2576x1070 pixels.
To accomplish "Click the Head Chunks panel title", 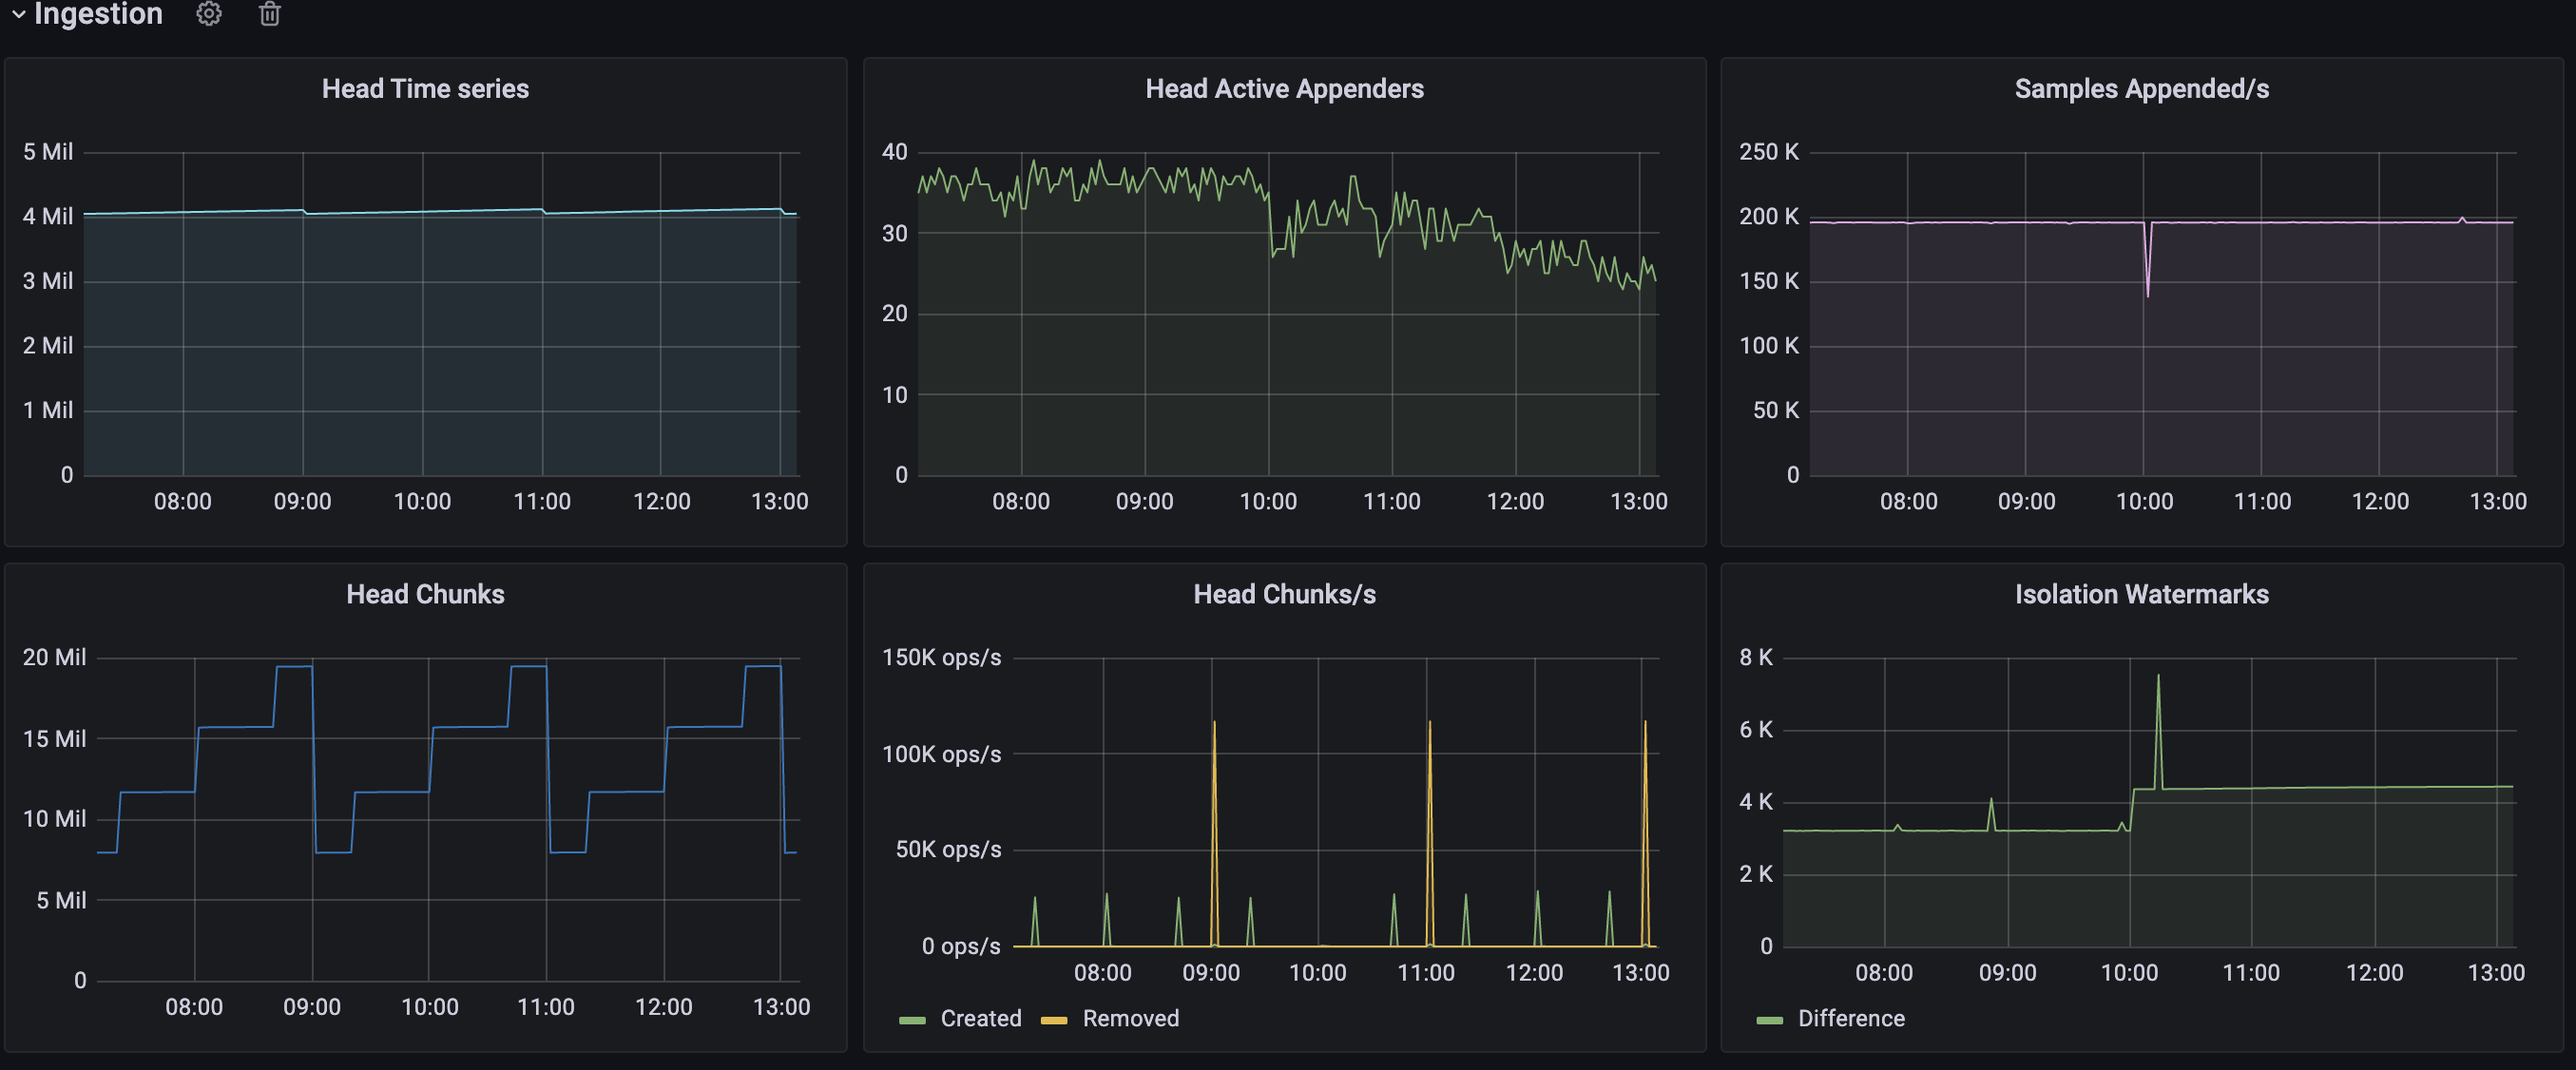I will click(x=425, y=594).
